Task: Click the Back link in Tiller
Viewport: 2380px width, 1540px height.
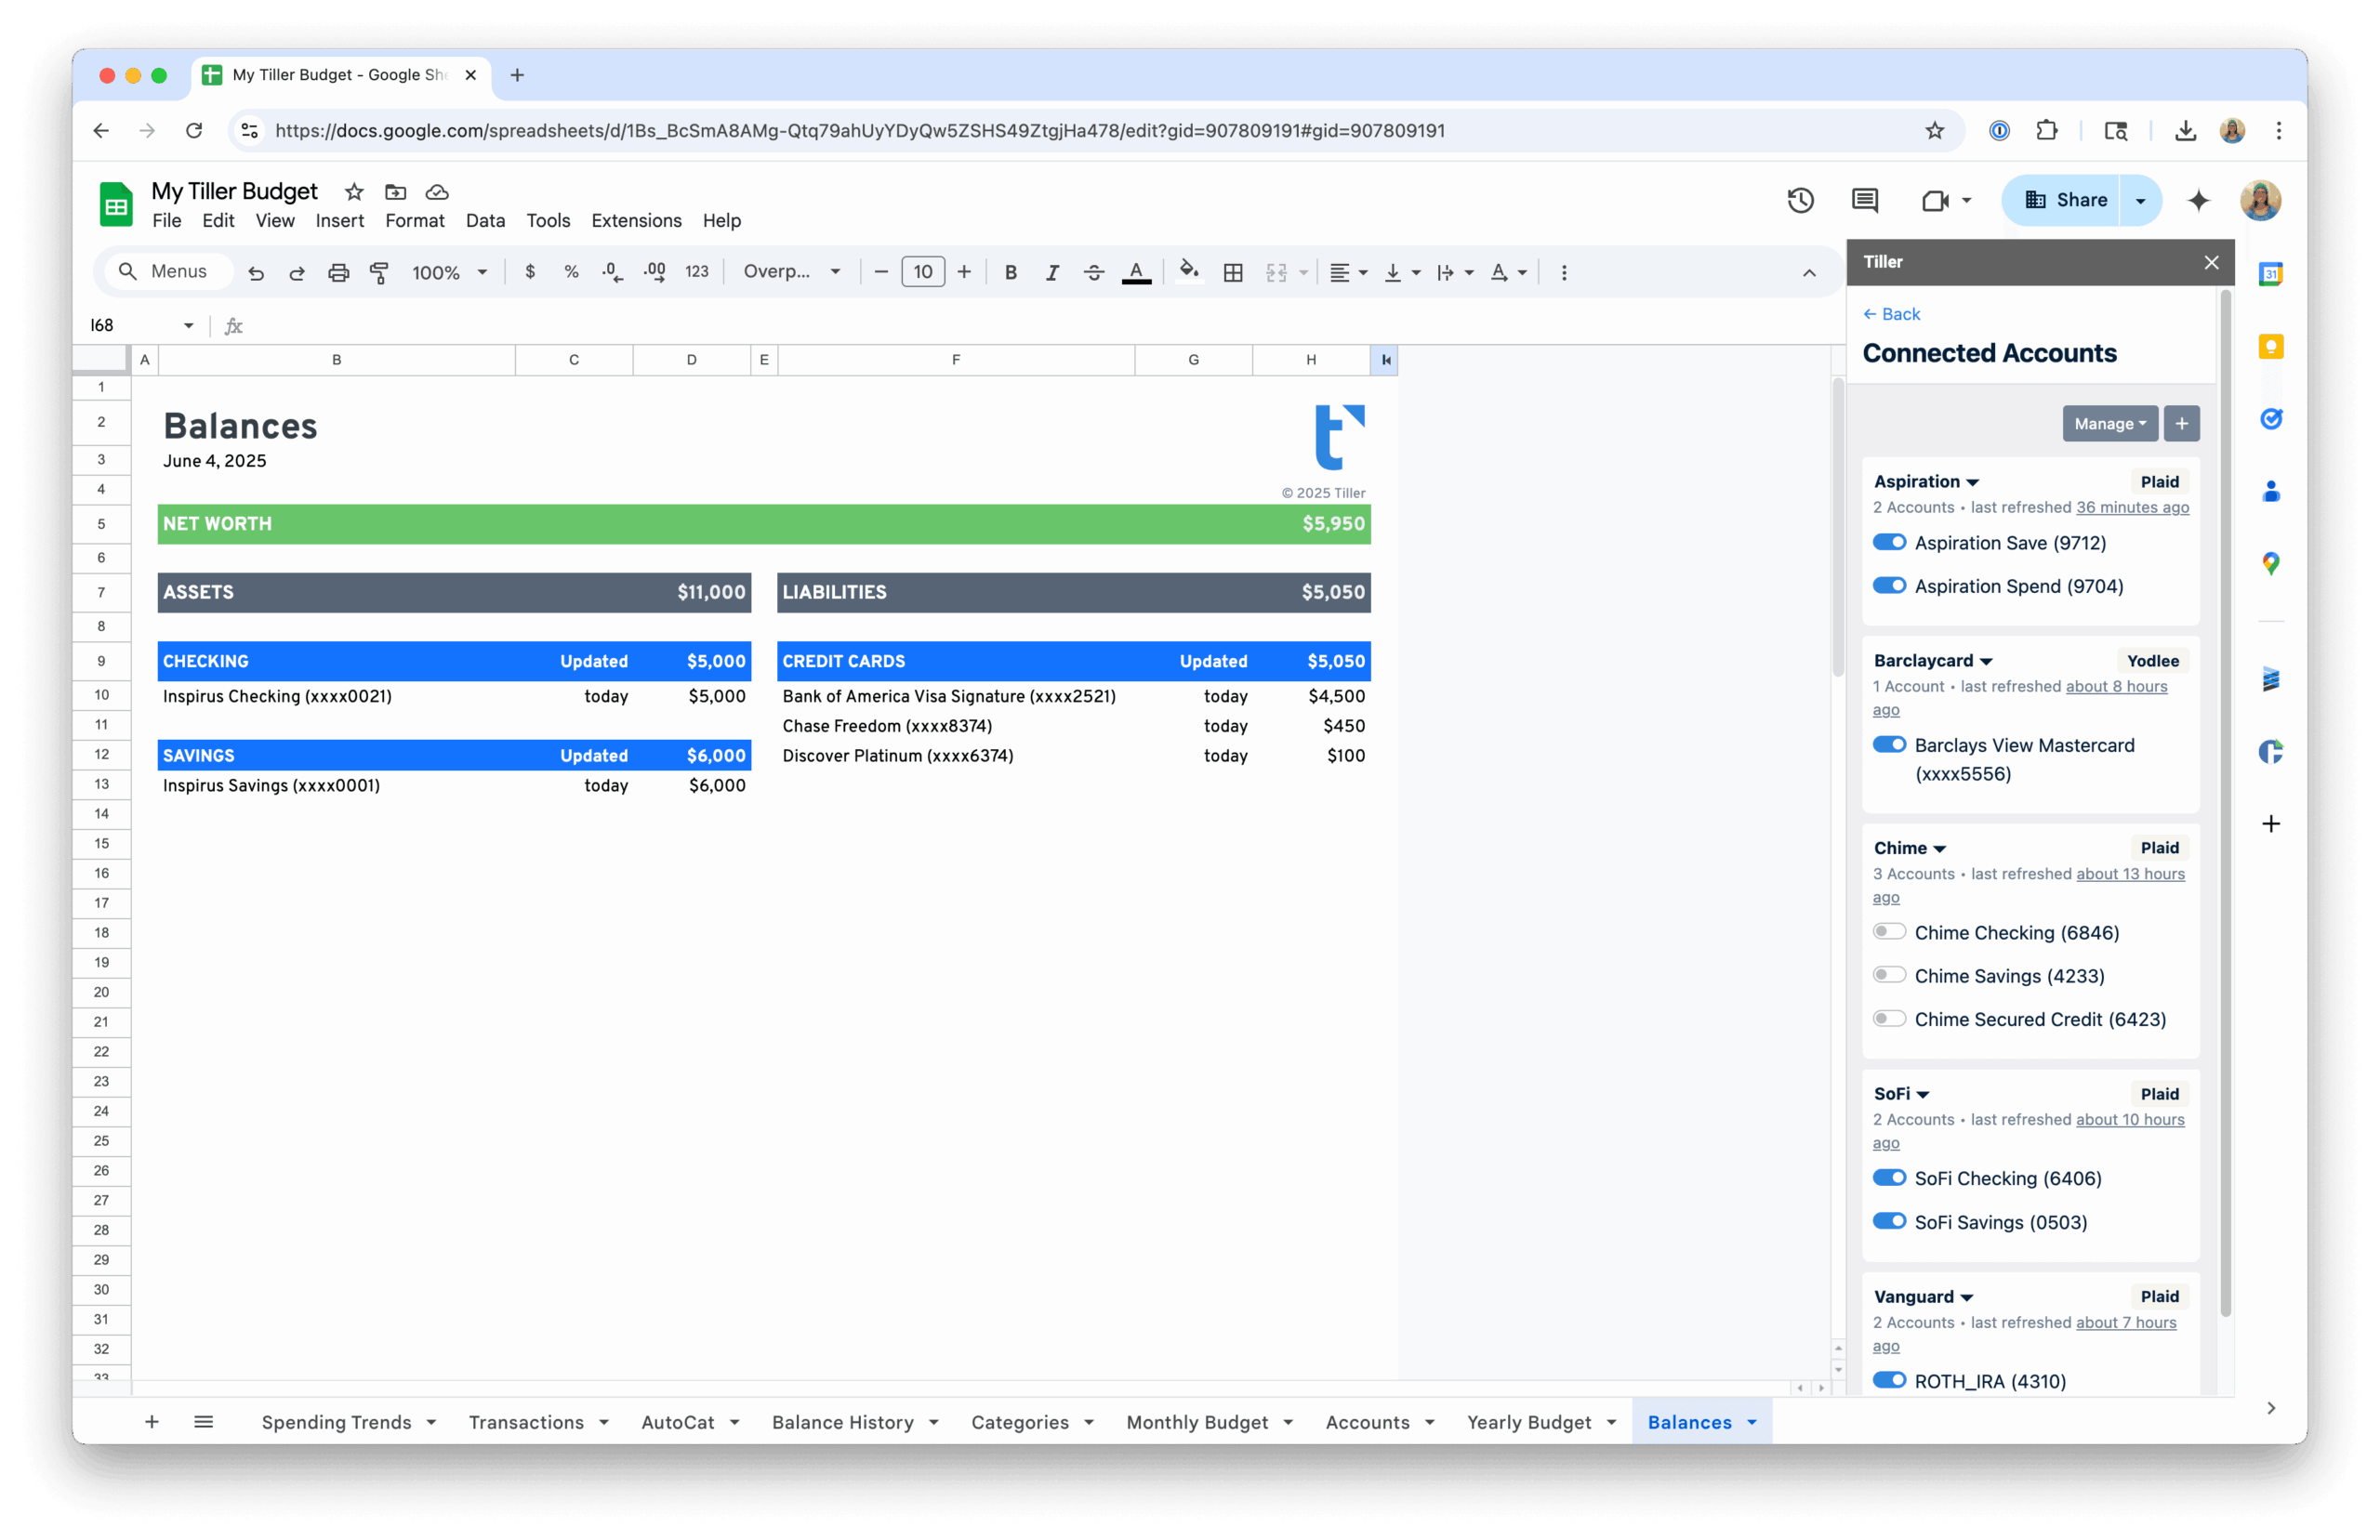Action: click(x=1891, y=314)
